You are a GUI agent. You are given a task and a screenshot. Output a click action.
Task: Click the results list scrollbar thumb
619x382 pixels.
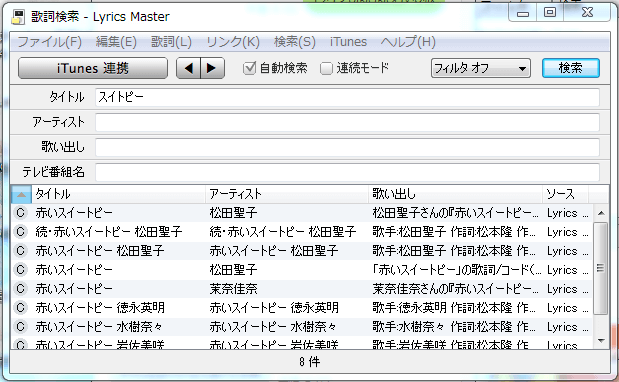[x=601, y=268]
